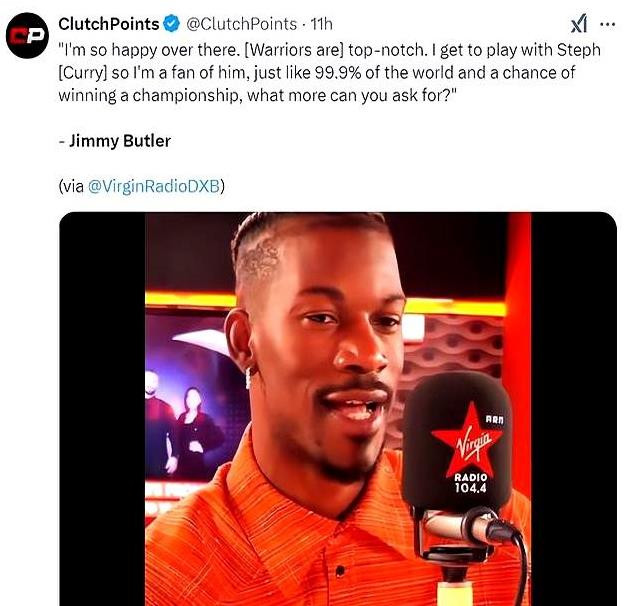Image resolution: width=636 pixels, height=606 pixels.
Task: Click the ARN label on the microphone
Action: pyautogui.click(x=495, y=420)
